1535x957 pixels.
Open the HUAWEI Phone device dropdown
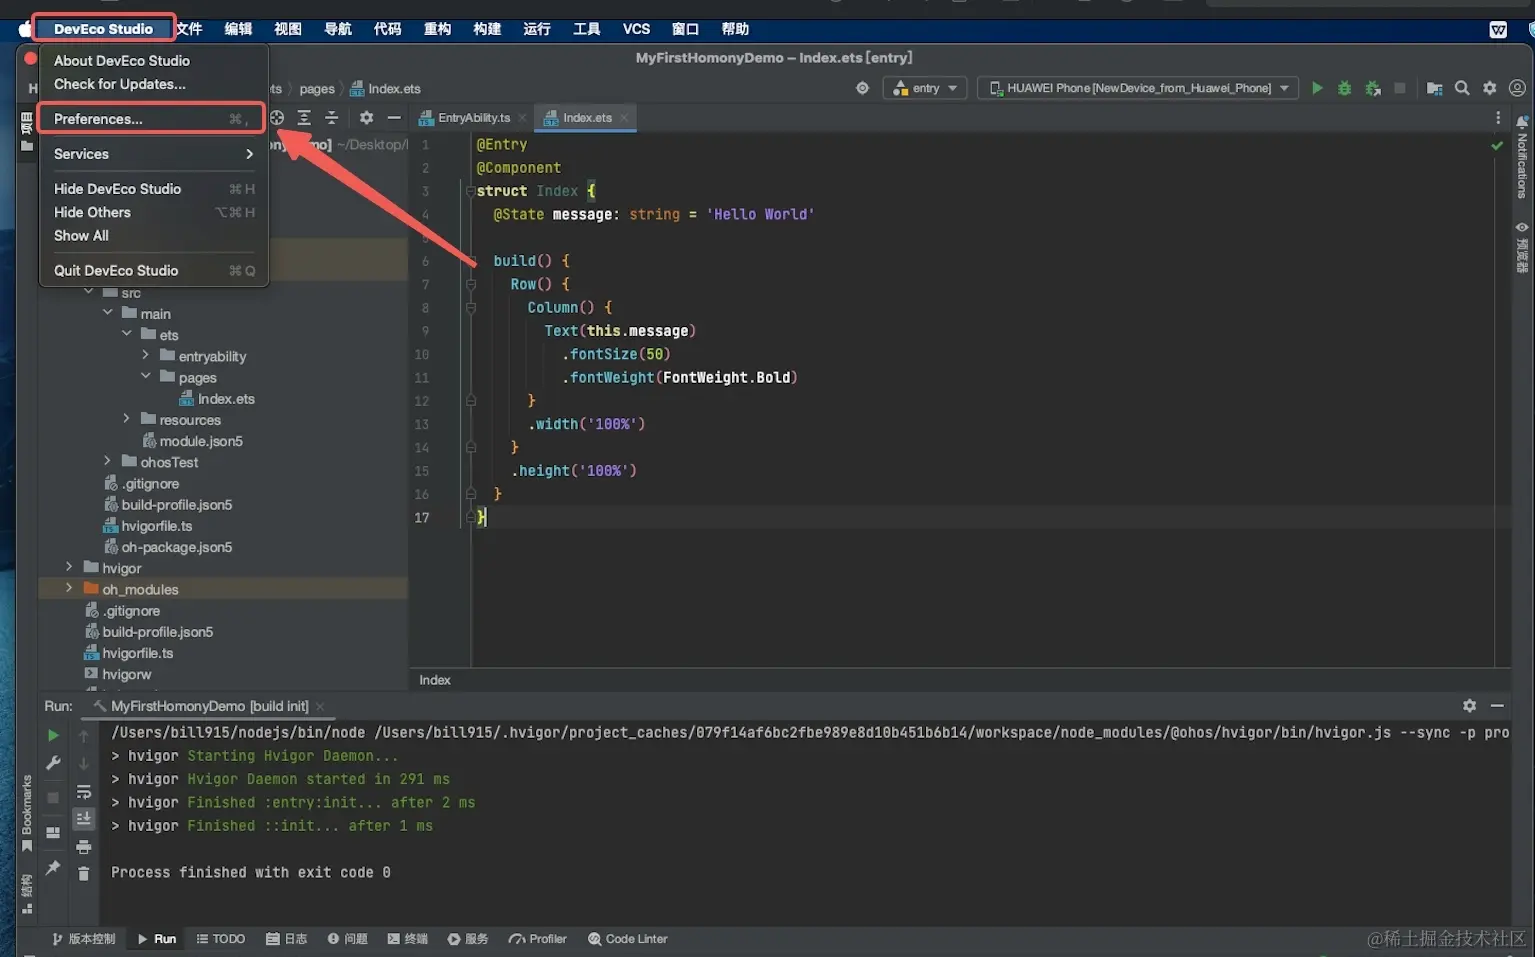tap(1138, 88)
